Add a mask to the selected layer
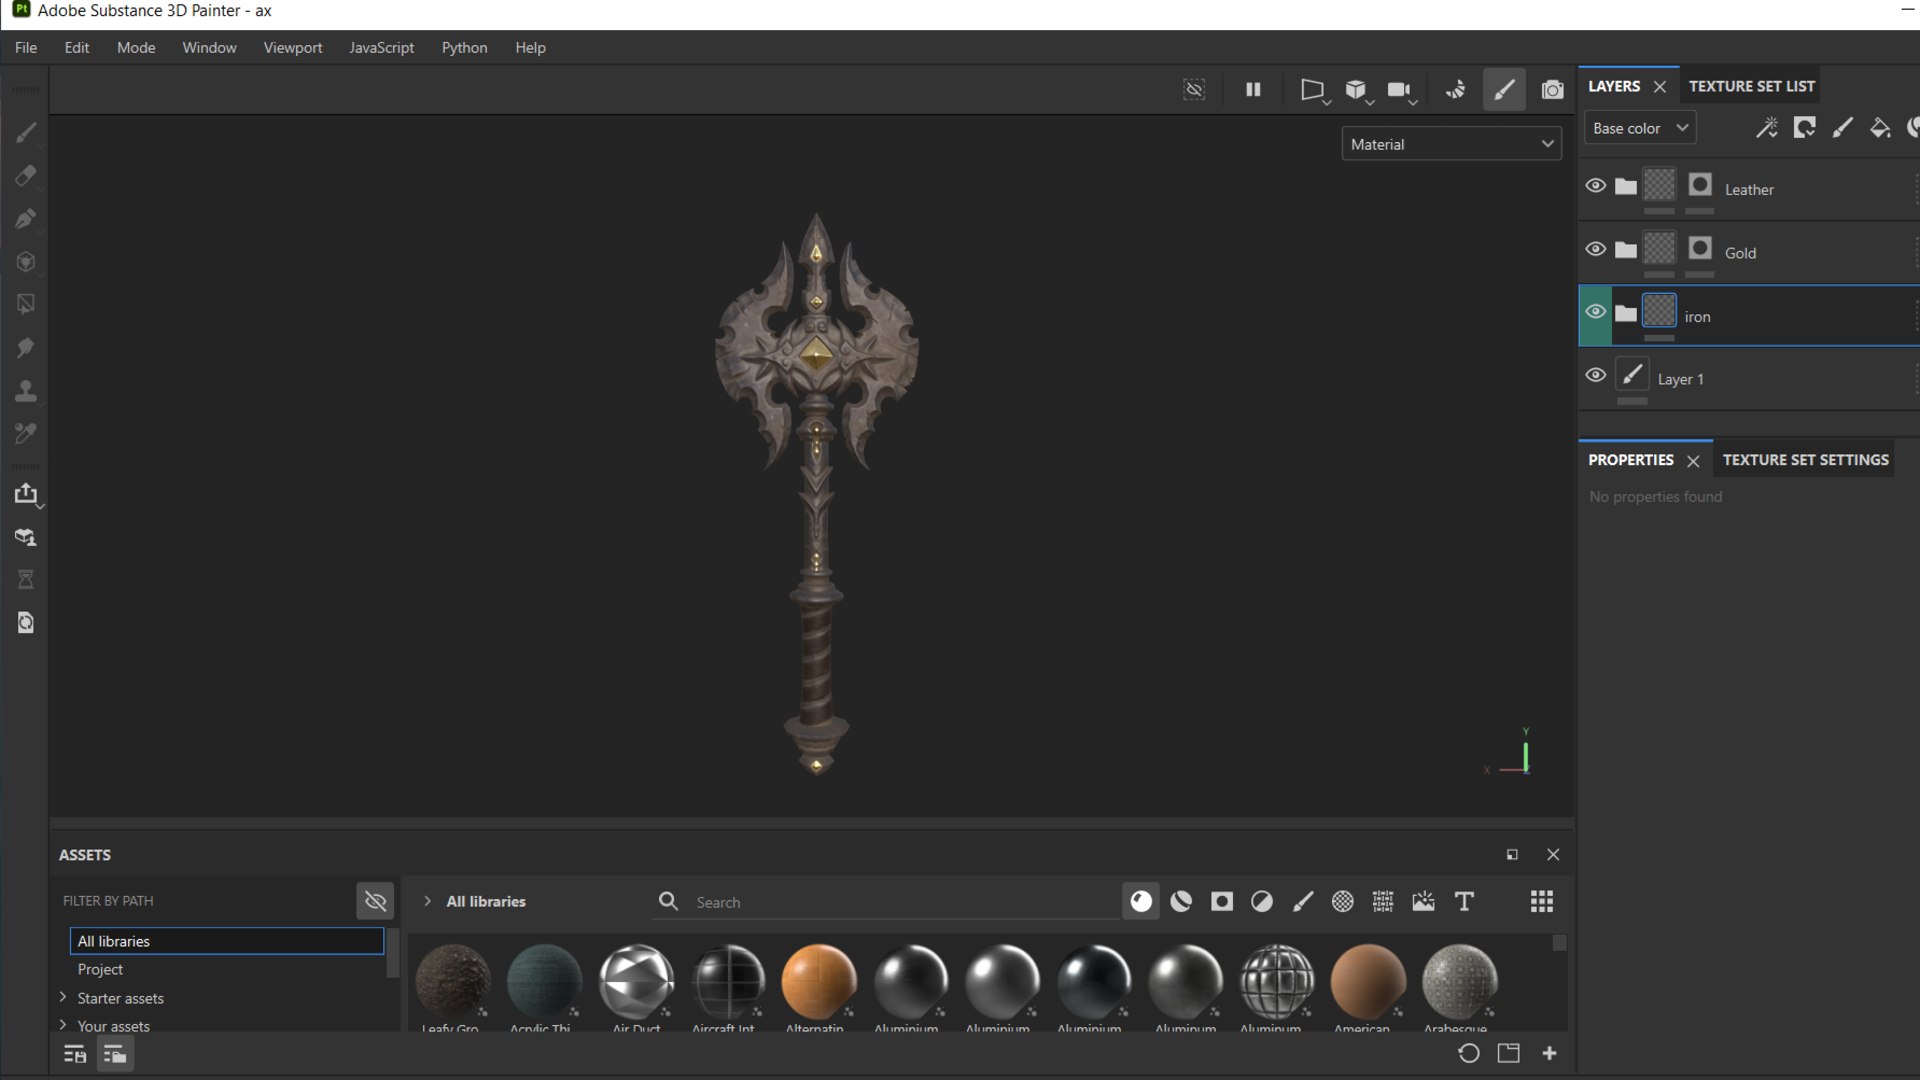Image resolution: width=1920 pixels, height=1080 pixels. [x=1805, y=128]
